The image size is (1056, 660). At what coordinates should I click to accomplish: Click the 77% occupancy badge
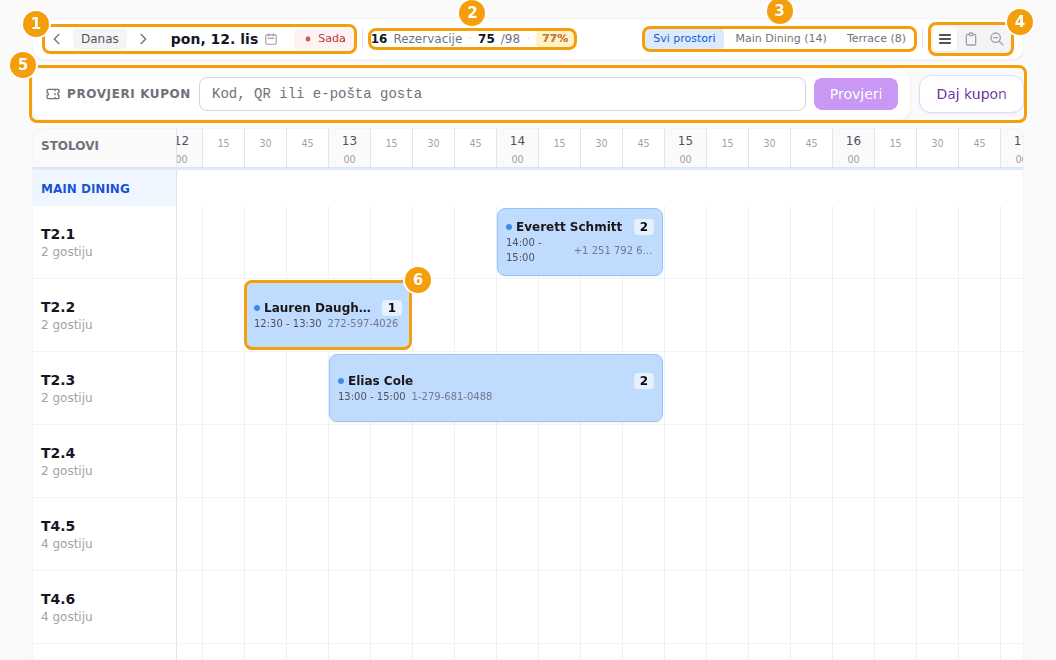555,39
